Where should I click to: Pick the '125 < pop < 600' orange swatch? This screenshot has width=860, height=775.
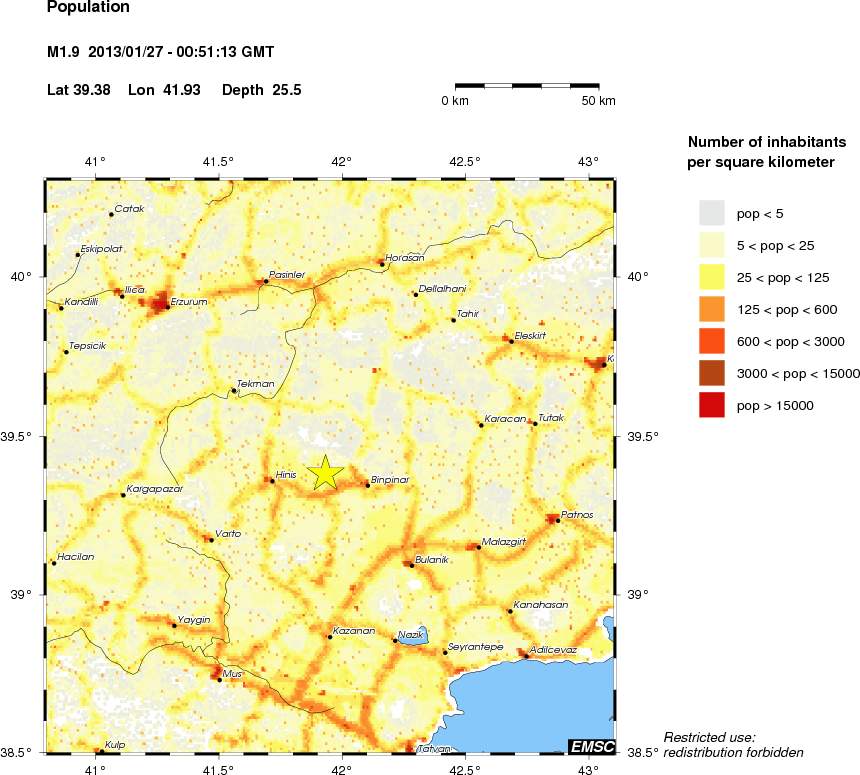click(711, 309)
